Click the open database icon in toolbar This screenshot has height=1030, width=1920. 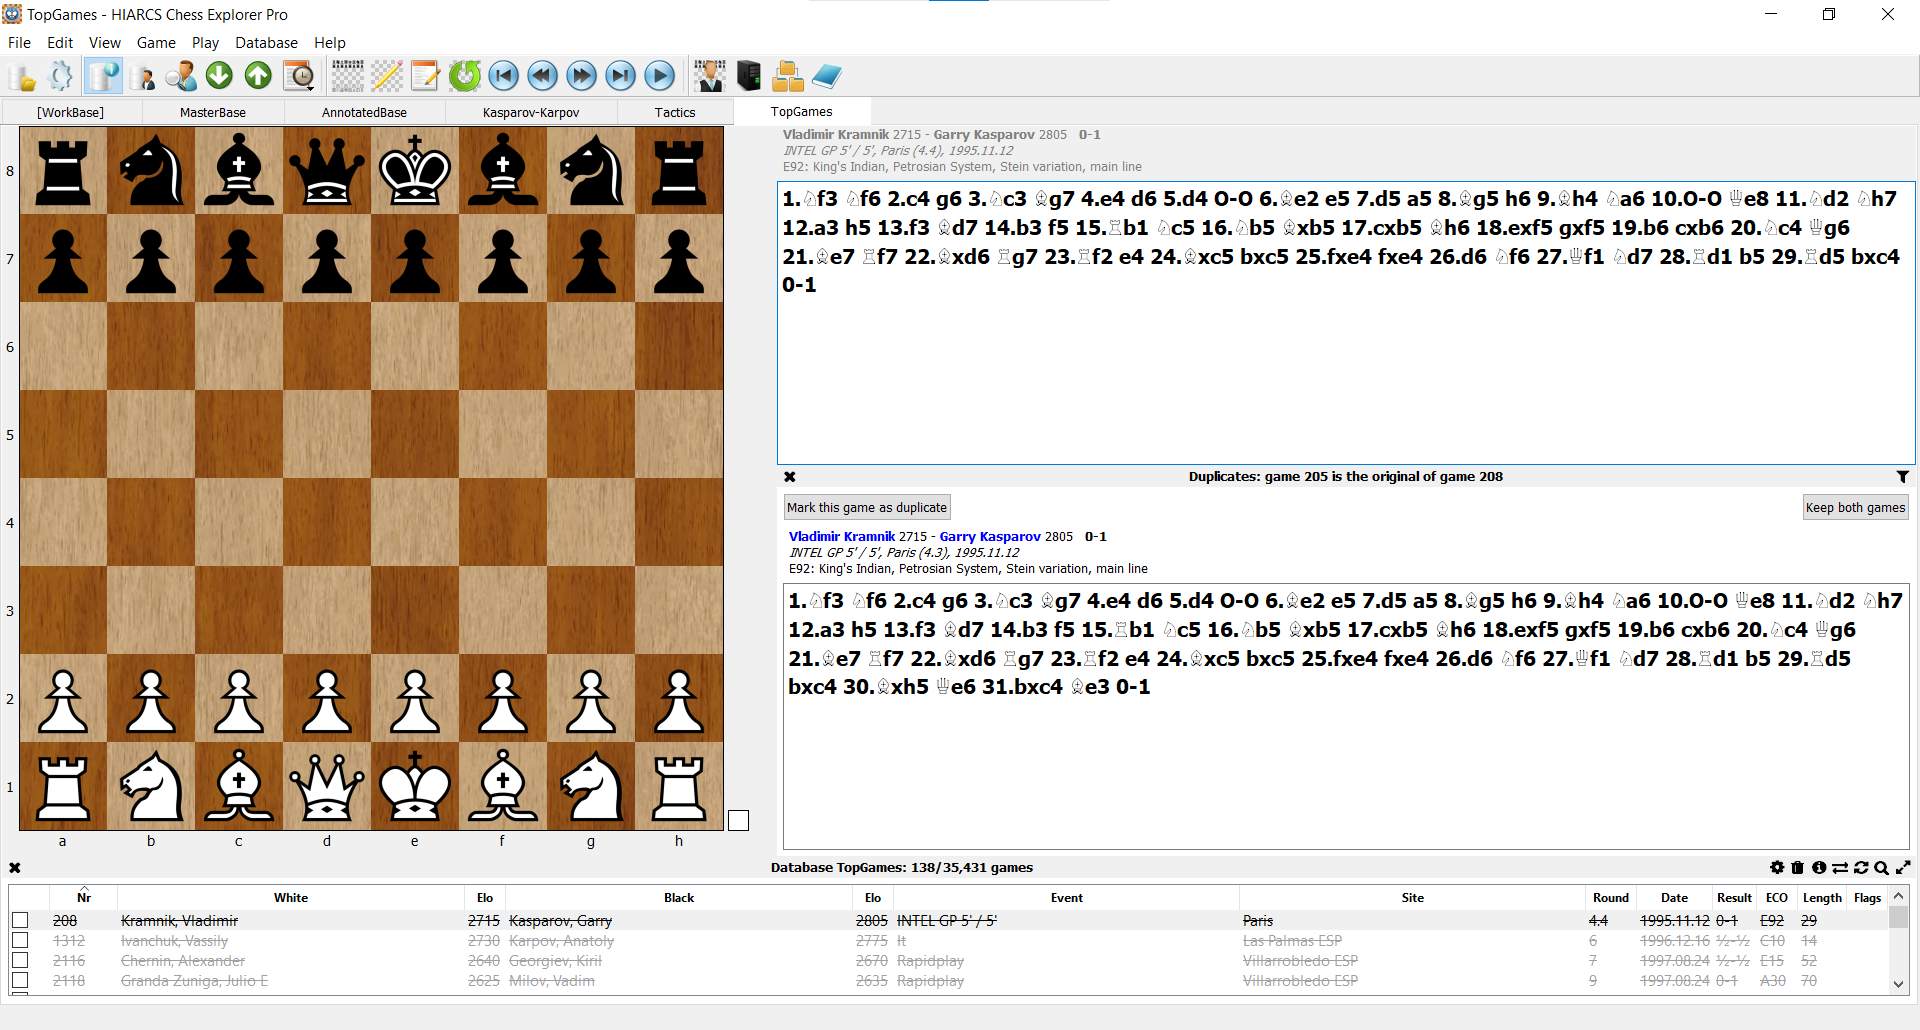coord(21,76)
